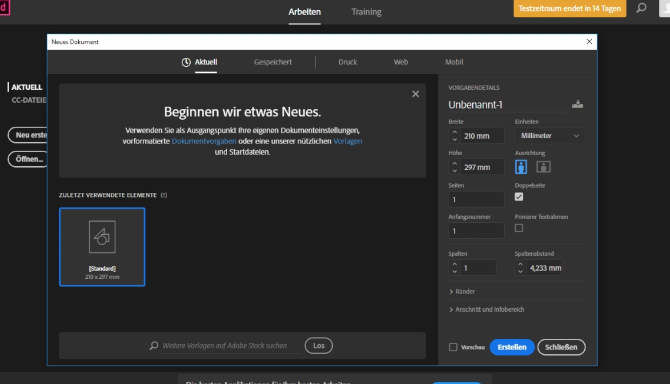Click the Neu erstellen button in background
The height and width of the screenshot is (384, 670).
[x=28, y=135]
